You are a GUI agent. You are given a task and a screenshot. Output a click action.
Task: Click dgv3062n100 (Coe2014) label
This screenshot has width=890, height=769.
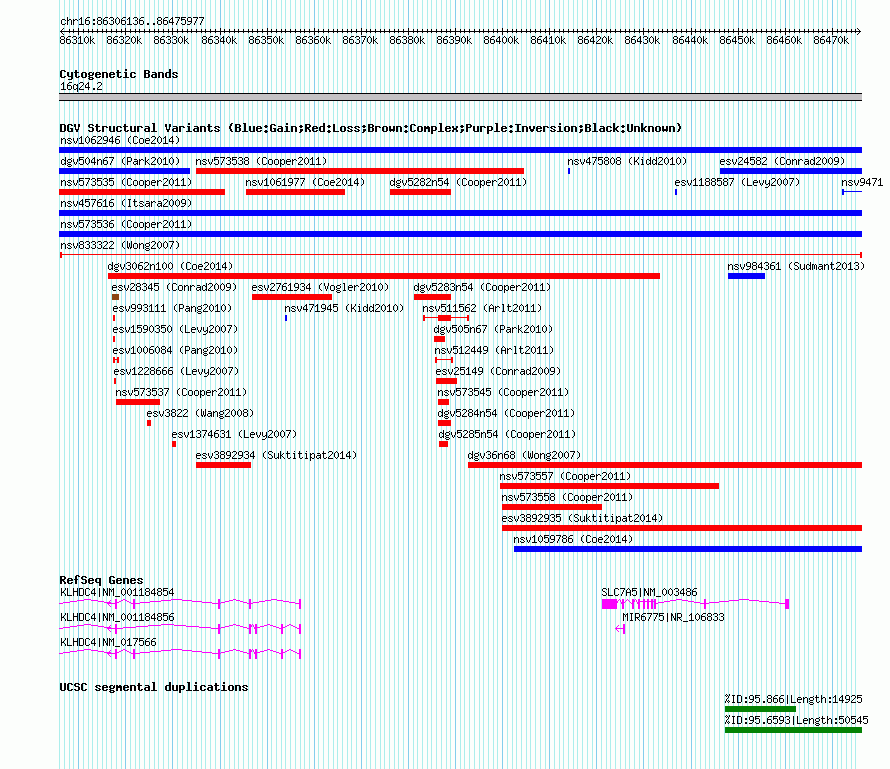tap(170, 266)
